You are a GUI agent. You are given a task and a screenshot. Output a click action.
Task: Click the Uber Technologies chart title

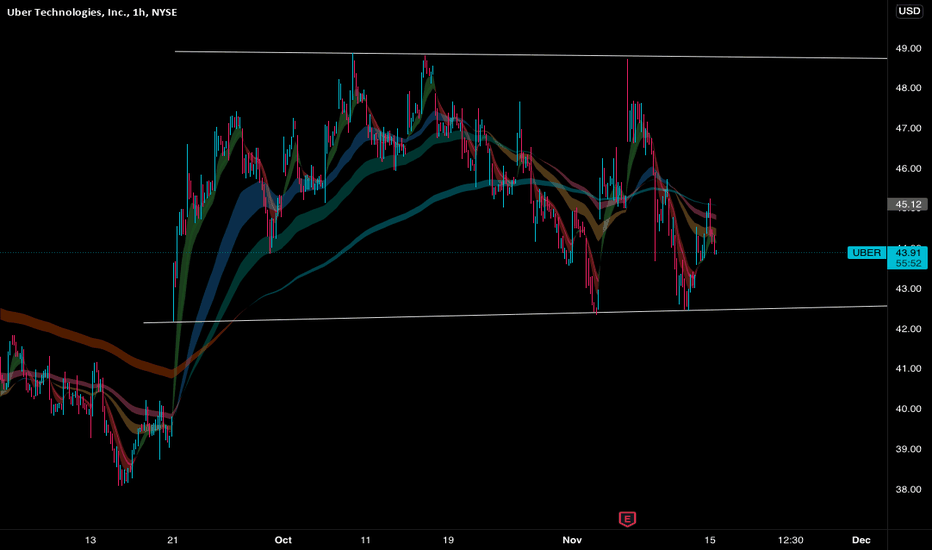(92, 12)
